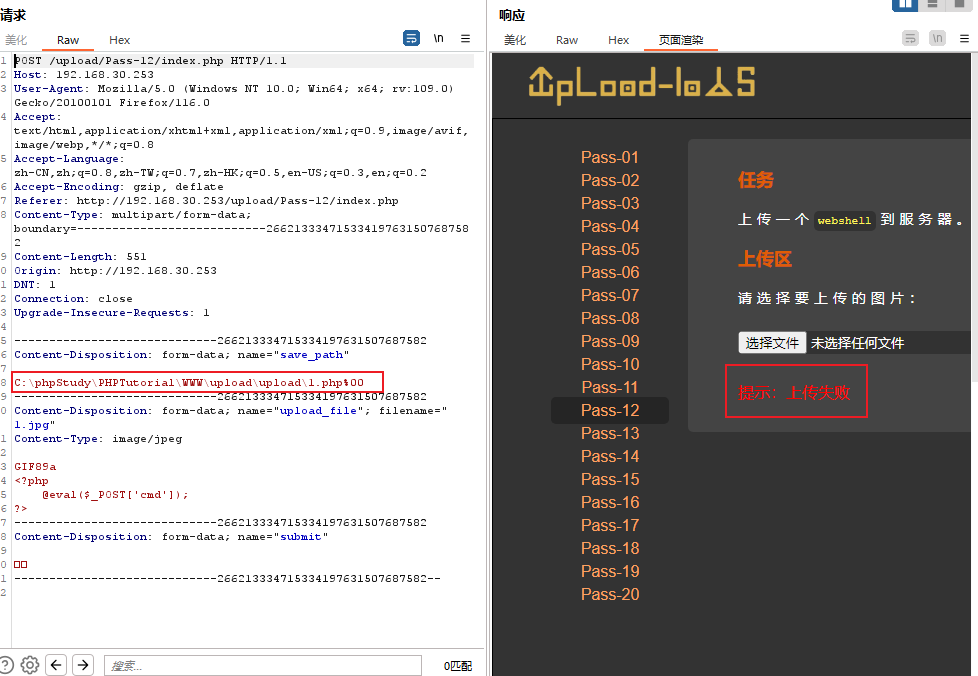Open Pass-01 link

coord(609,157)
